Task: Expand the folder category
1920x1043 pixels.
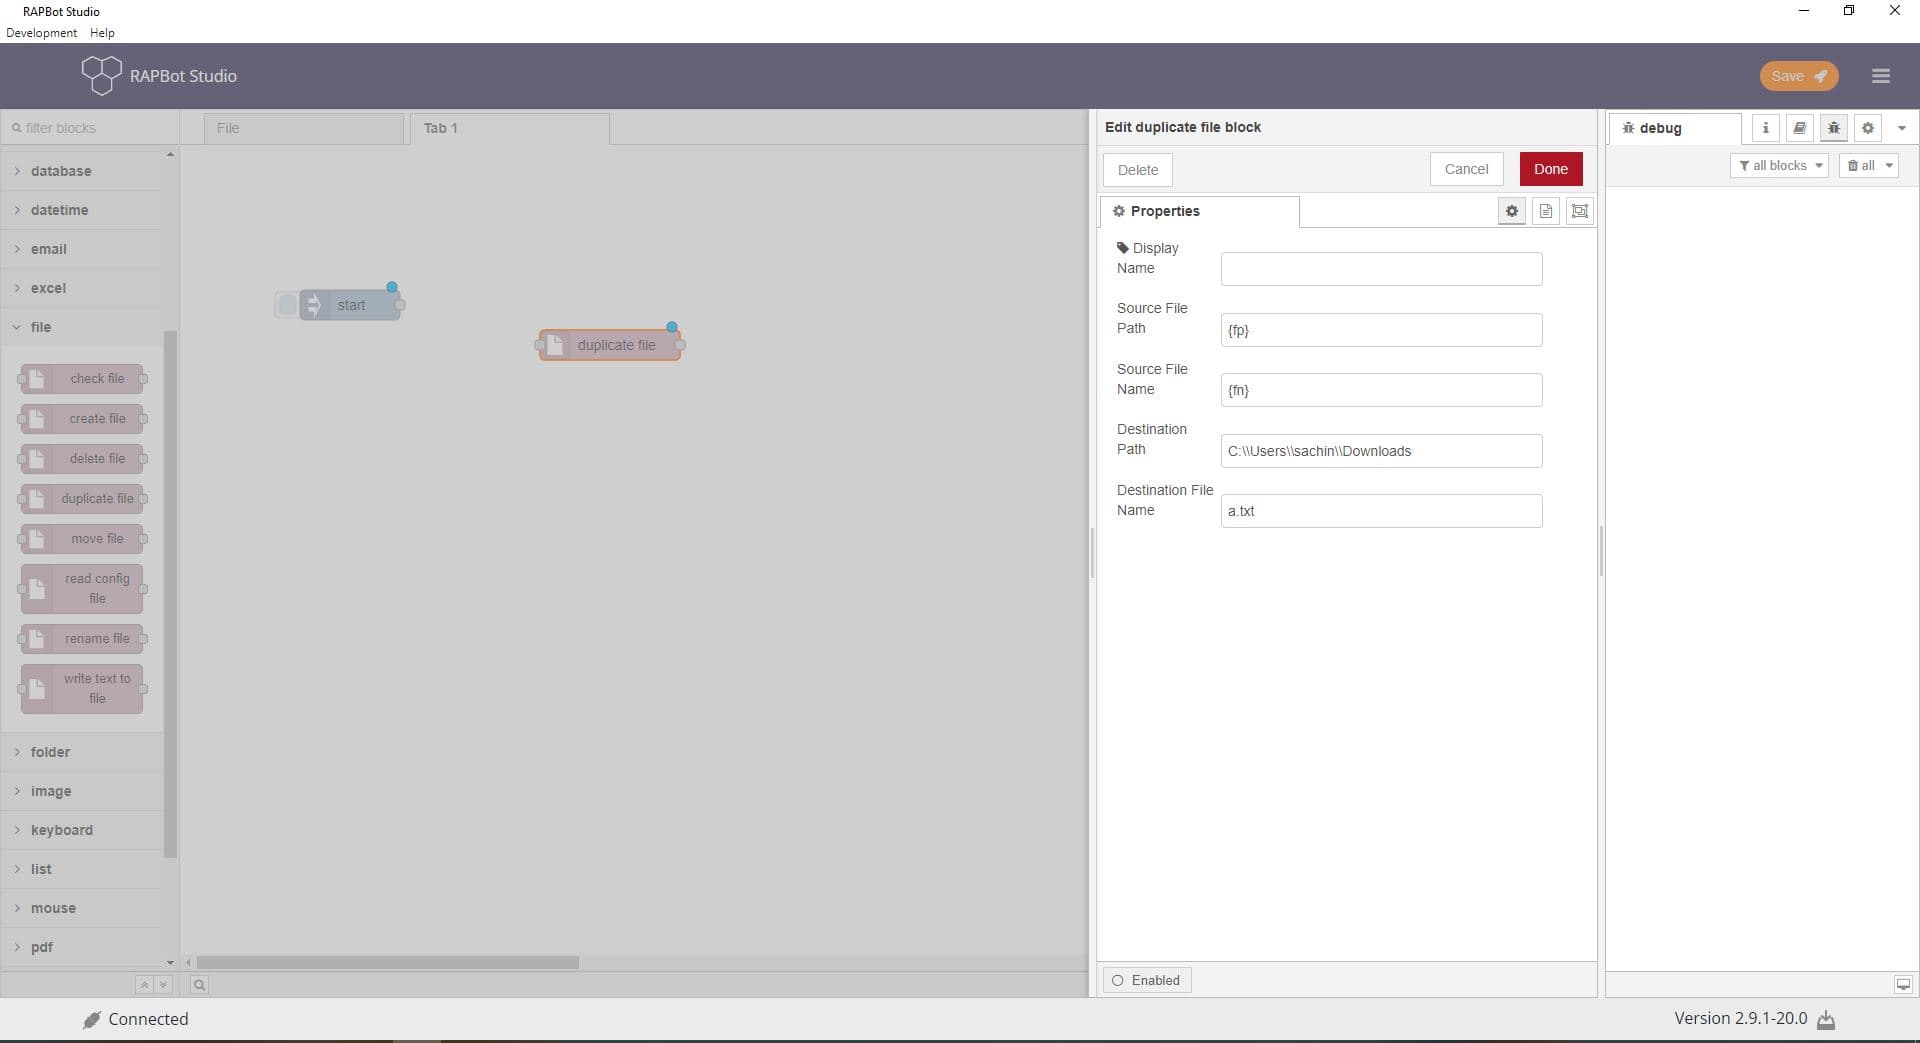Action: [81, 752]
